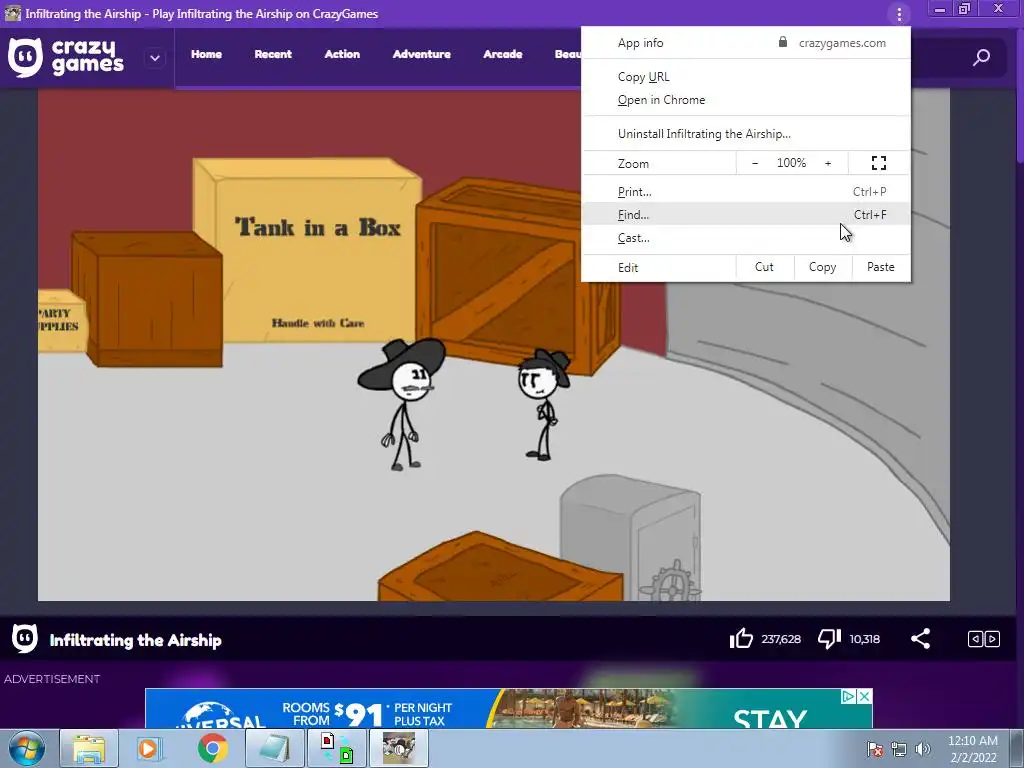
Task: Select the Action category
Action: (342, 54)
